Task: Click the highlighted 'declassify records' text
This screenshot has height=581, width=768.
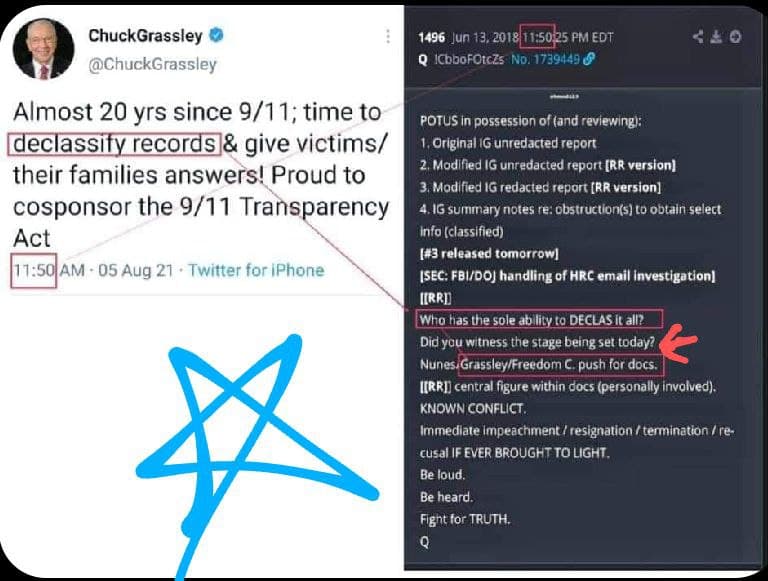Action: click(x=114, y=144)
